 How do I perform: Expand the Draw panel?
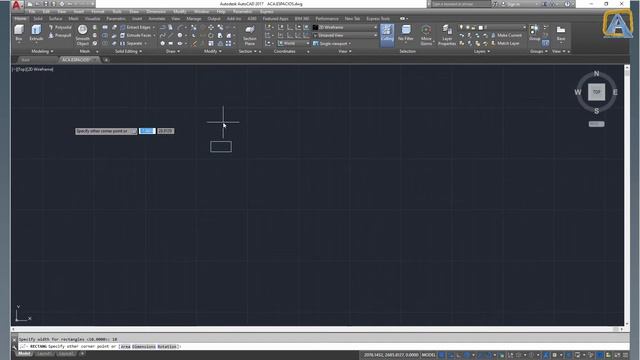pyautogui.click(x=173, y=51)
